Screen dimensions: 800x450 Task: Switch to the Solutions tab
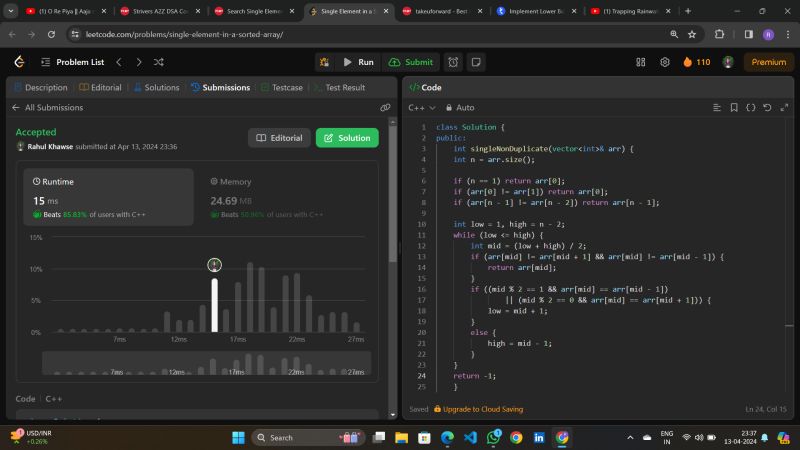[157, 87]
